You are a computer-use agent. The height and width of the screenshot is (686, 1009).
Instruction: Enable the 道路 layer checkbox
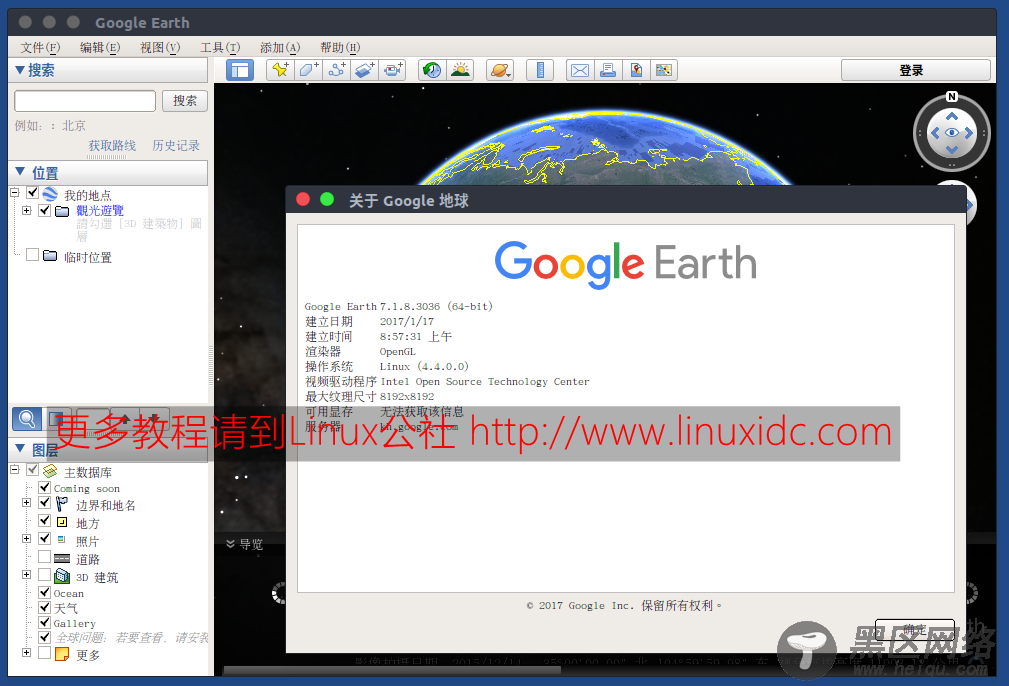44,557
